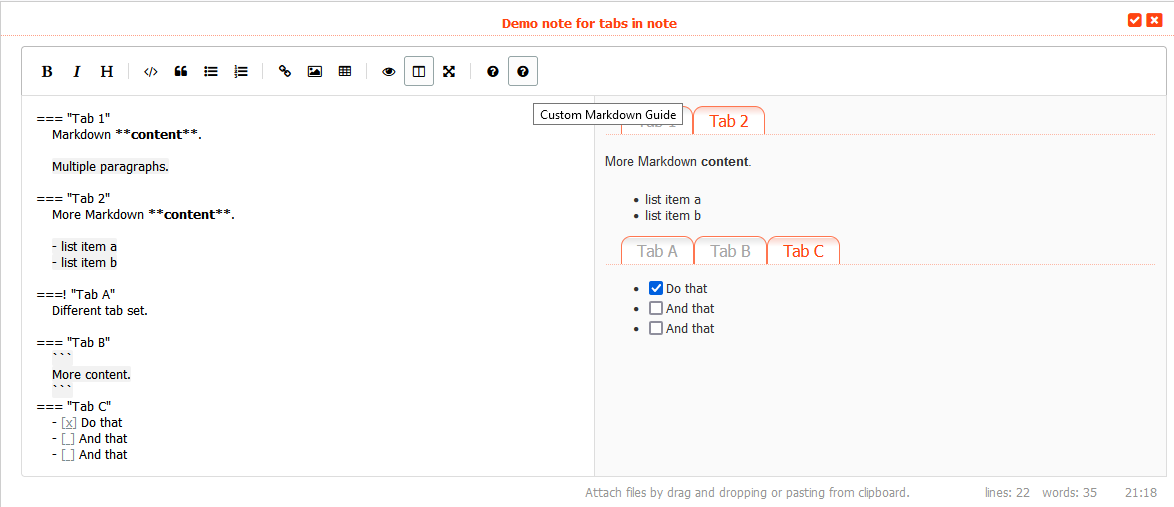The height and width of the screenshot is (507, 1174).
Task: Apply bold formatting from toolbar
Action: [x=47, y=71]
